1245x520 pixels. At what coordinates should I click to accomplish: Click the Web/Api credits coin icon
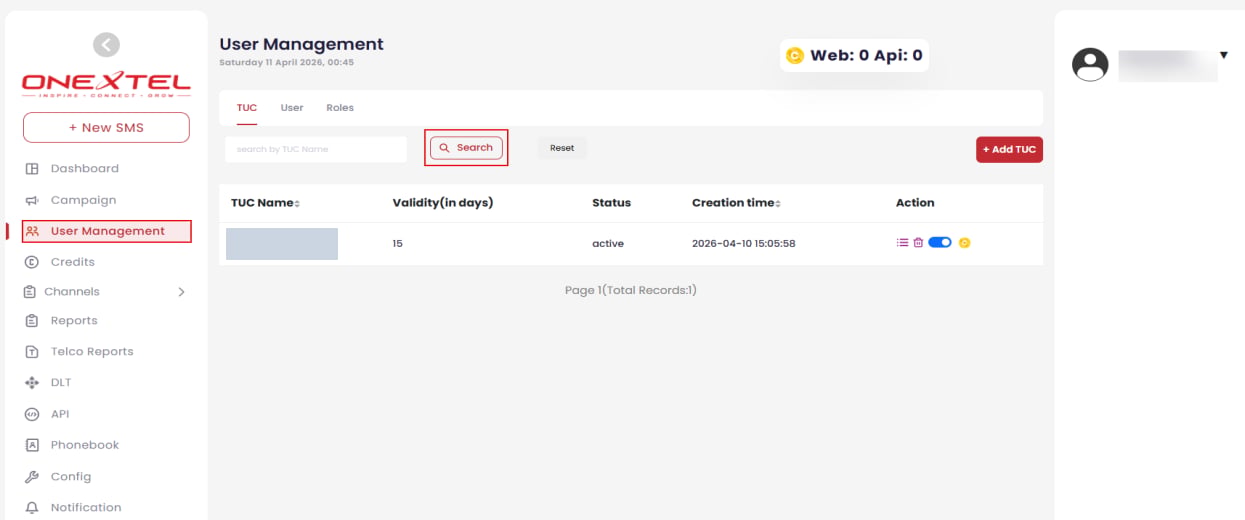click(x=795, y=56)
